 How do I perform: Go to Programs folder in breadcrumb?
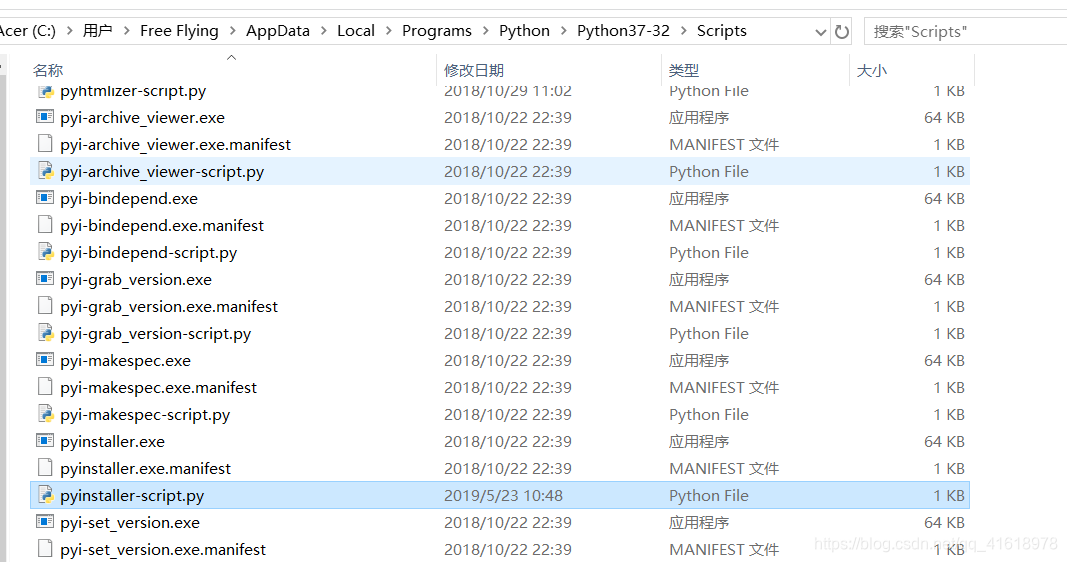point(437,31)
